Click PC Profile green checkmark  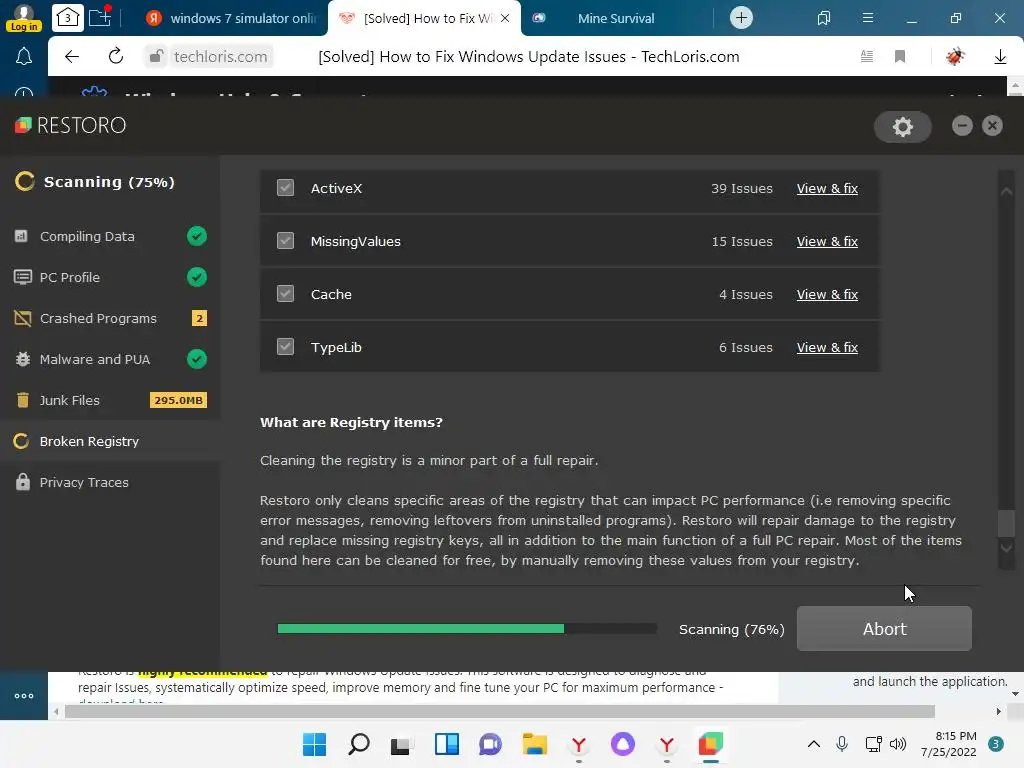[x=197, y=278]
